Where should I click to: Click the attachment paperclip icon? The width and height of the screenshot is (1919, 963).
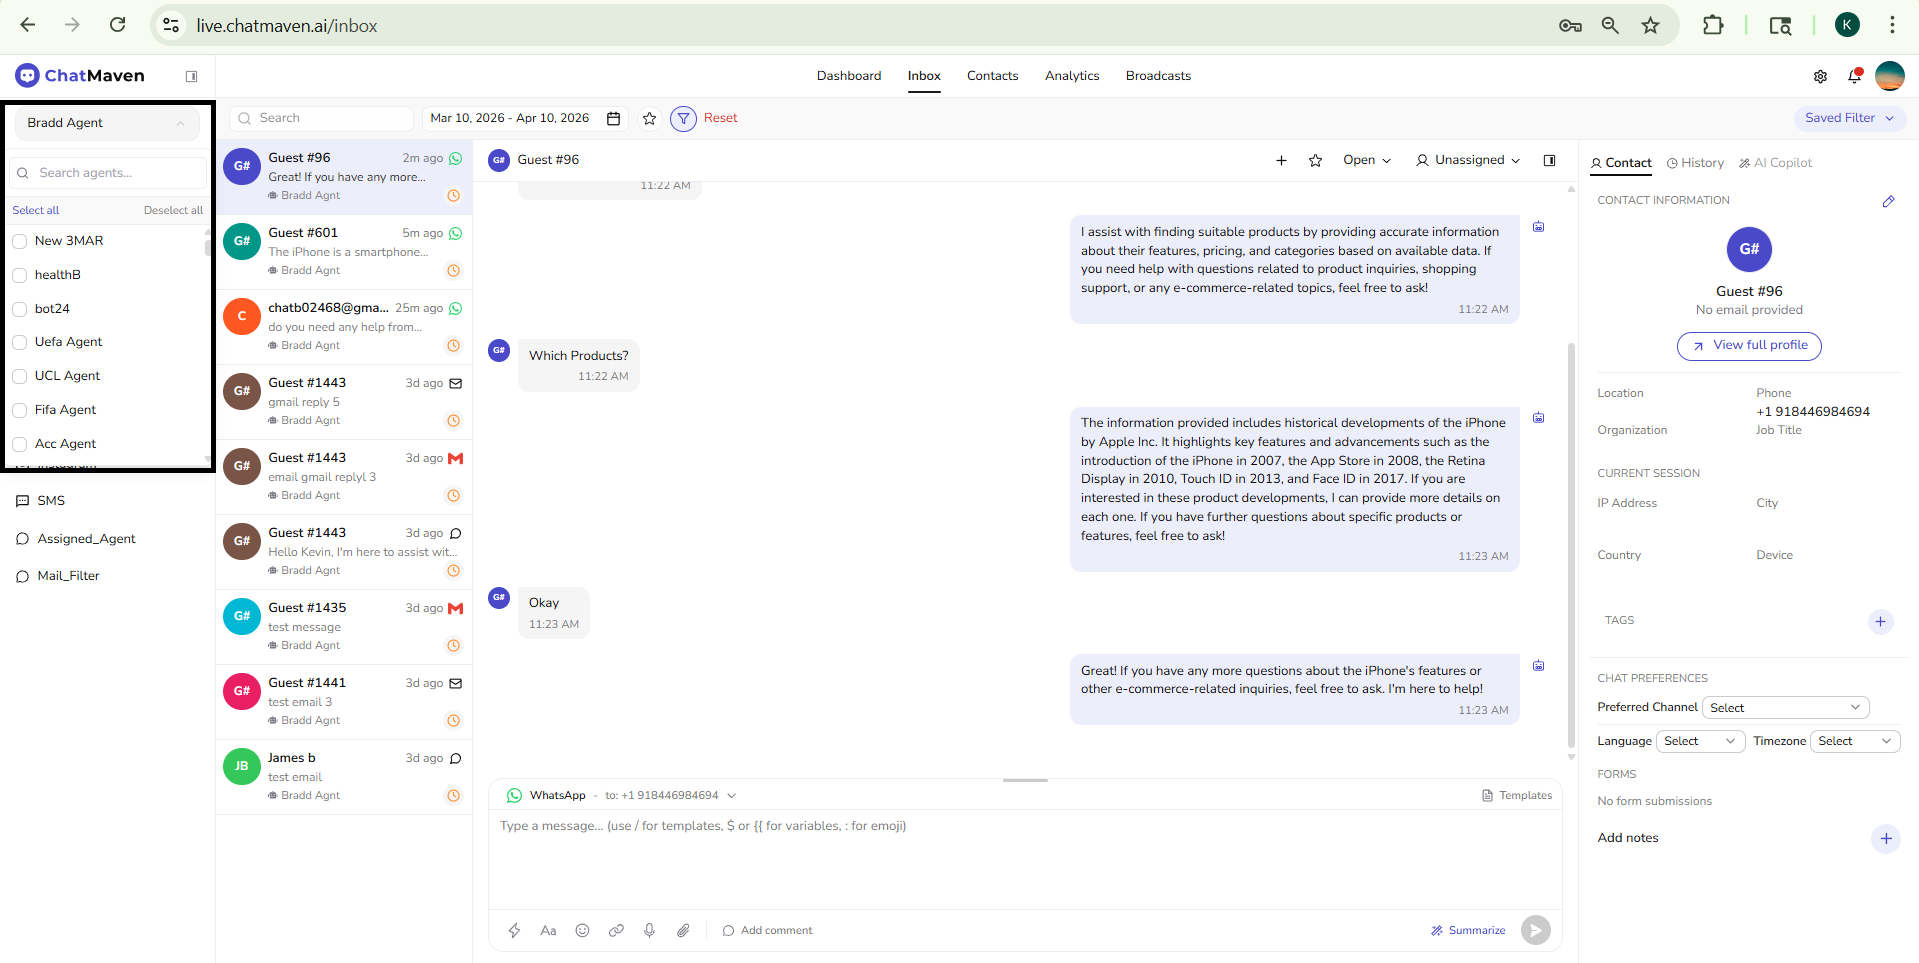pyautogui.click(x=683, y=930)
